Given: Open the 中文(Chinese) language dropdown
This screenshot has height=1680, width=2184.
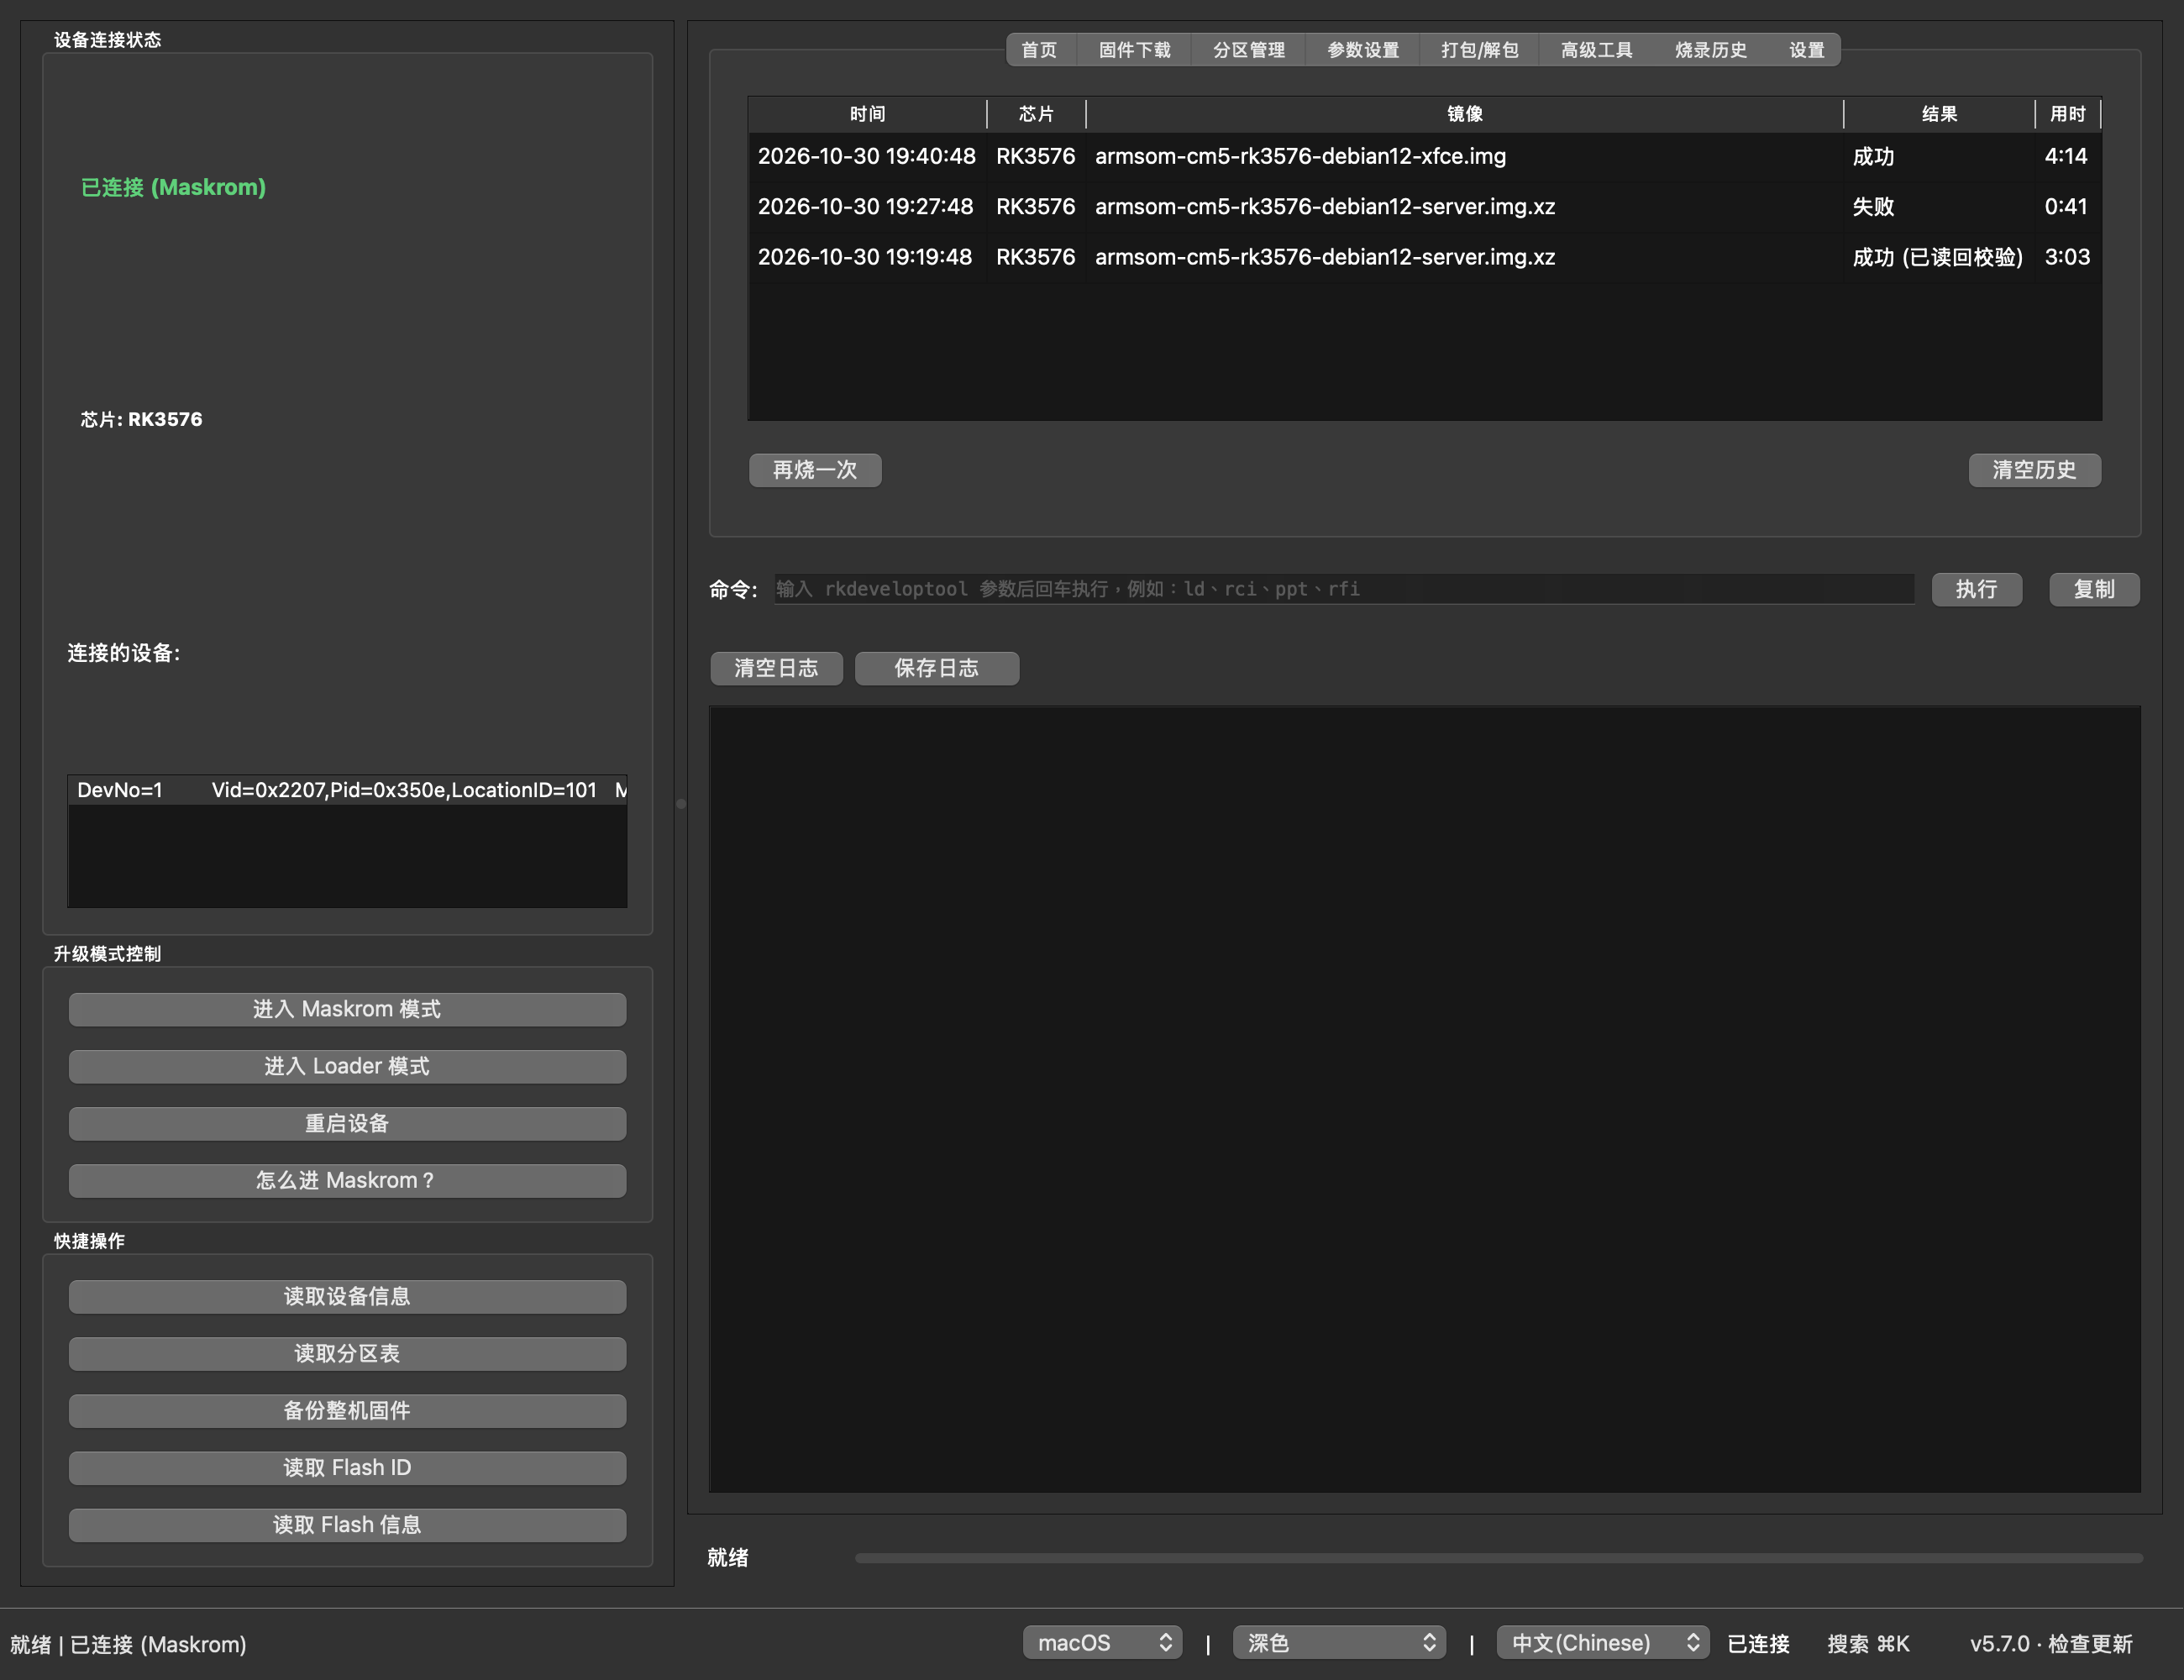Looking at the screenshot, I should (1602, 1642).
